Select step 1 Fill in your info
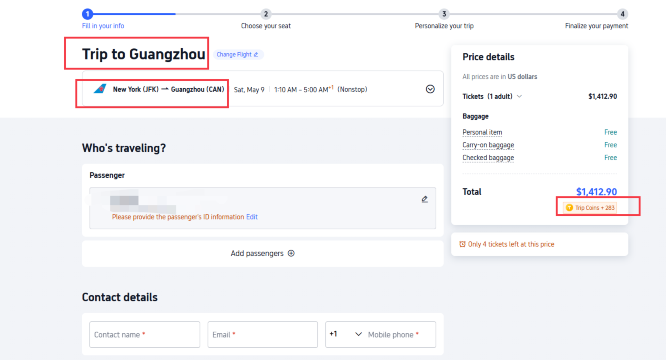This screenshot has width=666, height=360. 87,14
